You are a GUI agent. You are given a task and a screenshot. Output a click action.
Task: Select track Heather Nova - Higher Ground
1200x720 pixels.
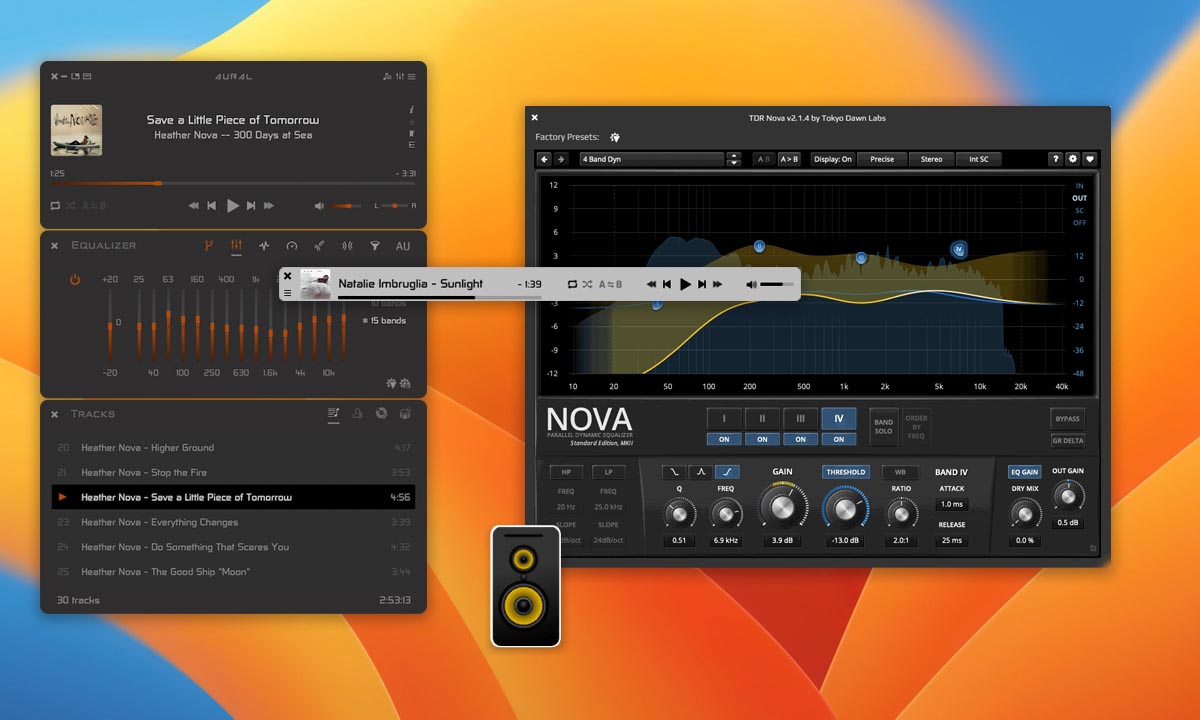[233, 448]
